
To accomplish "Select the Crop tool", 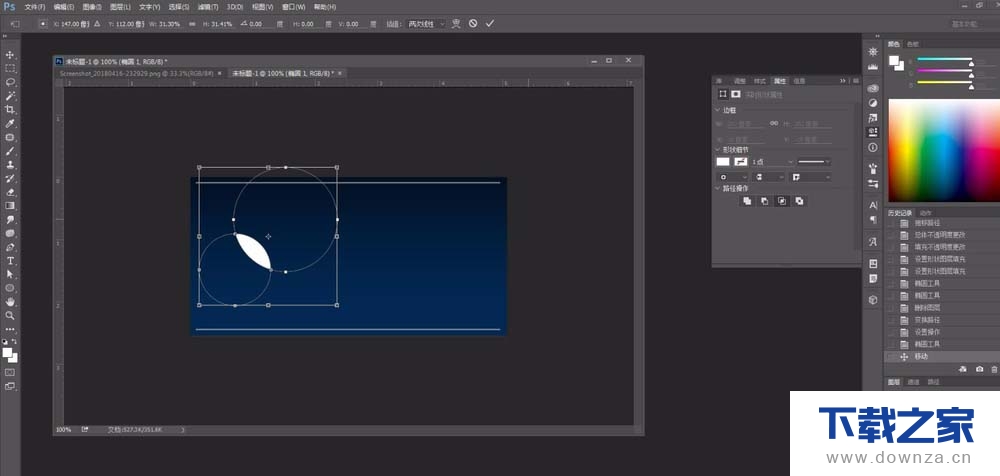I will pyautogui.click(x=10, y=110).
